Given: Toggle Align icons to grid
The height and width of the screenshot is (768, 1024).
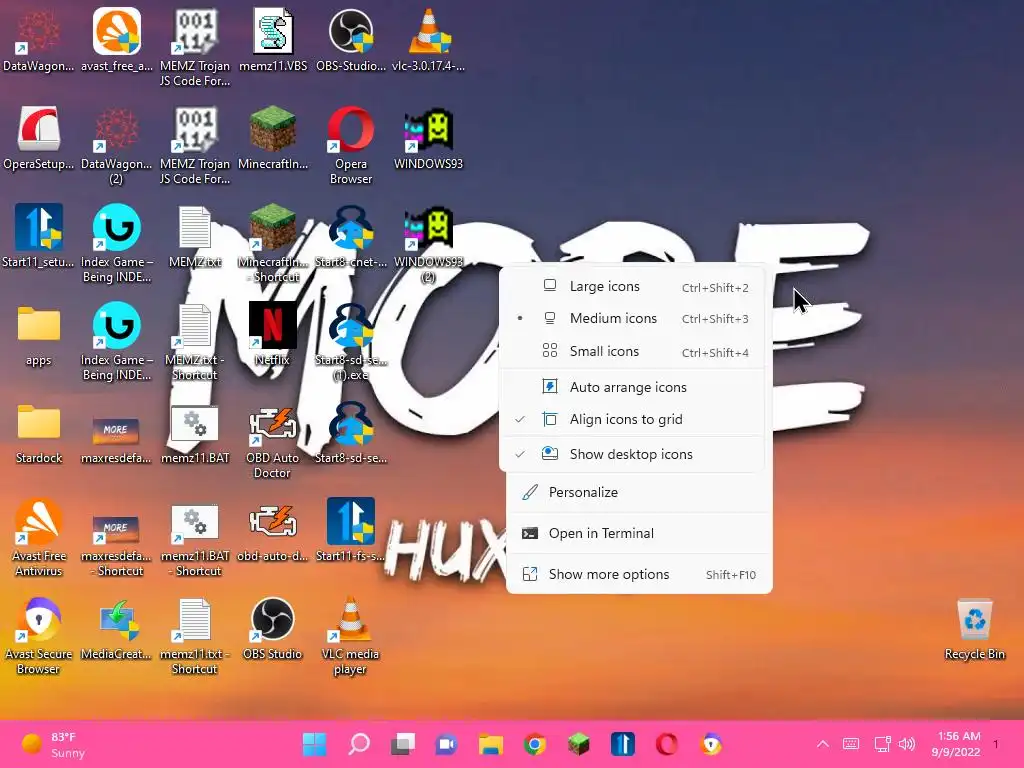Looking at the screenshot, I should [632, 419].
